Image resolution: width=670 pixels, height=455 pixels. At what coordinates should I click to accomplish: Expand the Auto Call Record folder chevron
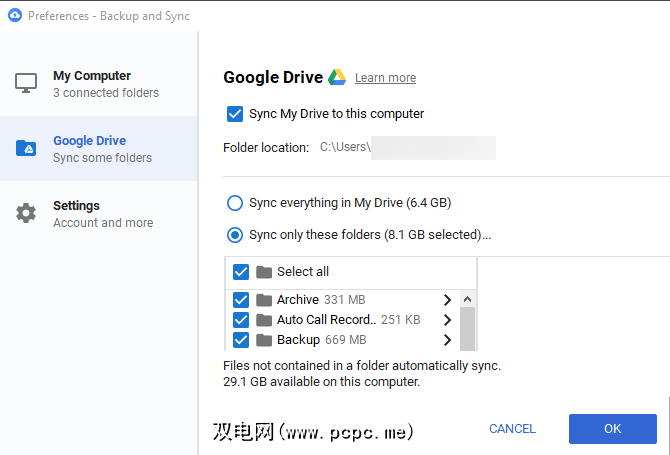pyautogui.click(x=447, y=320)
